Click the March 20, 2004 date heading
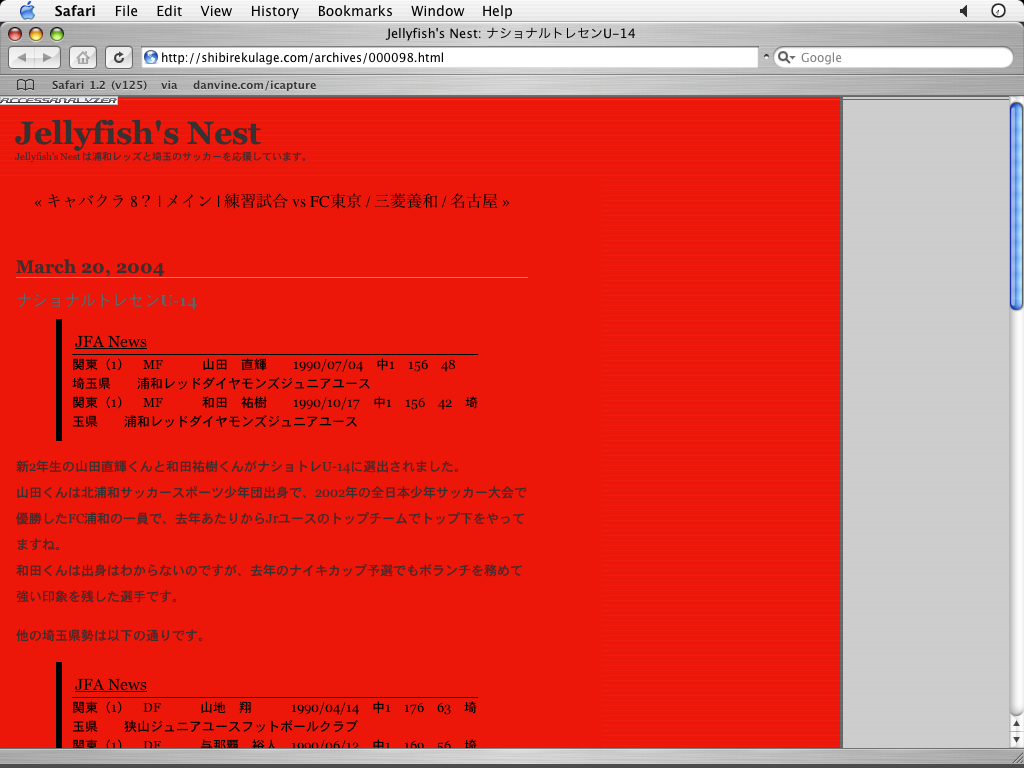The height and width of the screenshot is (768, 1024). click(90, 267)
